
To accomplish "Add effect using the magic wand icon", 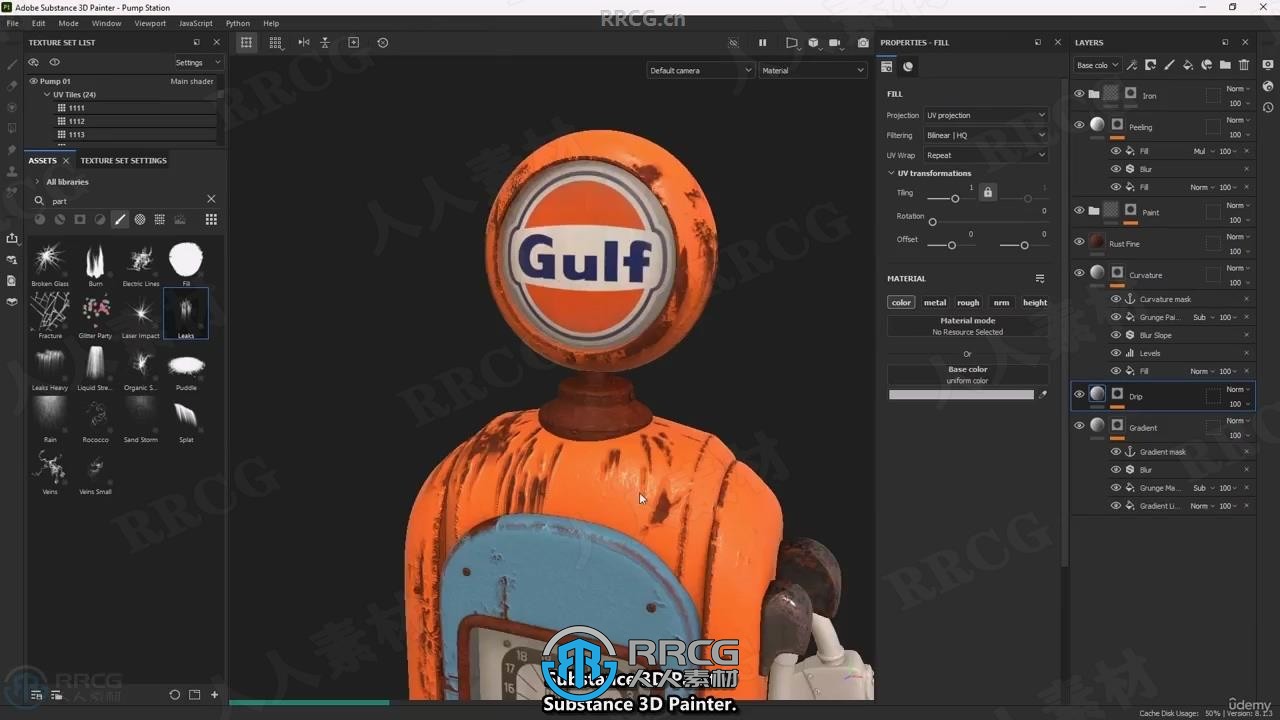I will click(x=1132, y=65).
